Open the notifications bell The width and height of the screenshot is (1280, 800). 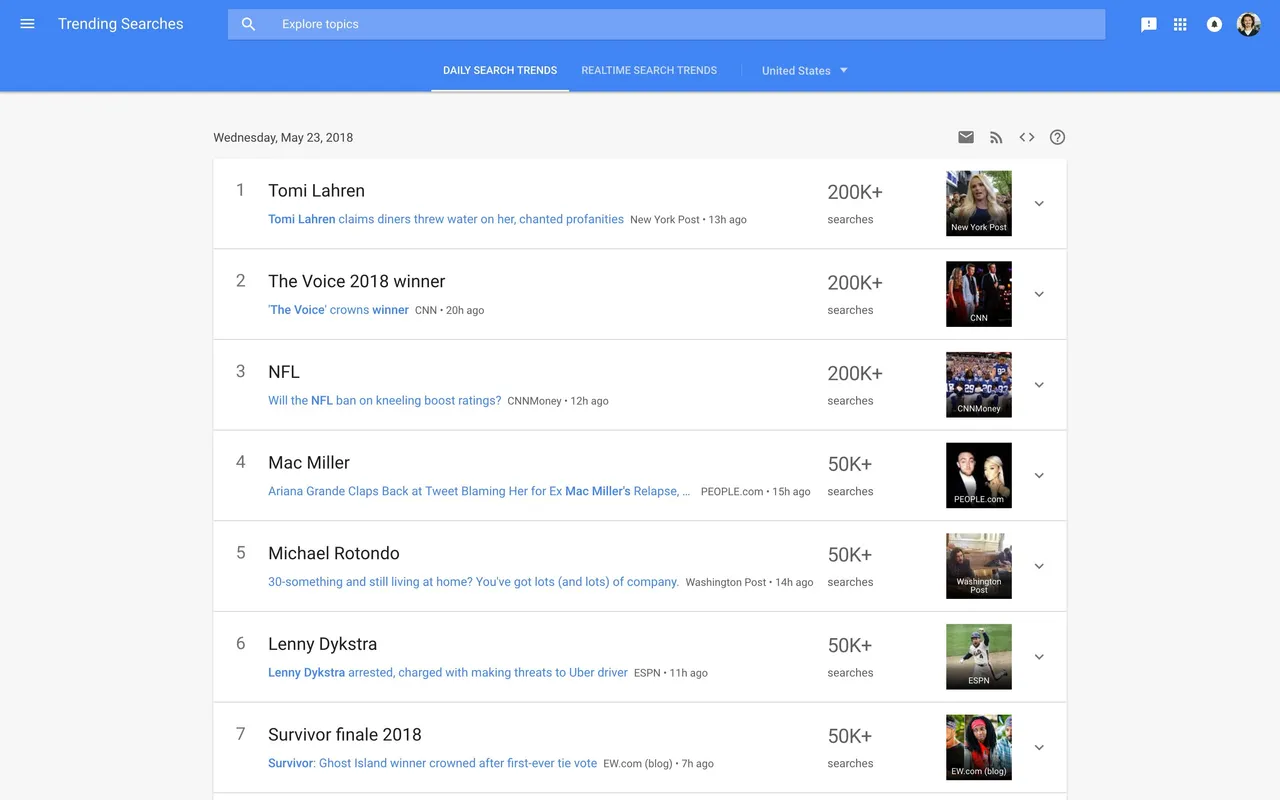pyautogui.click(x=1214, y=24)
